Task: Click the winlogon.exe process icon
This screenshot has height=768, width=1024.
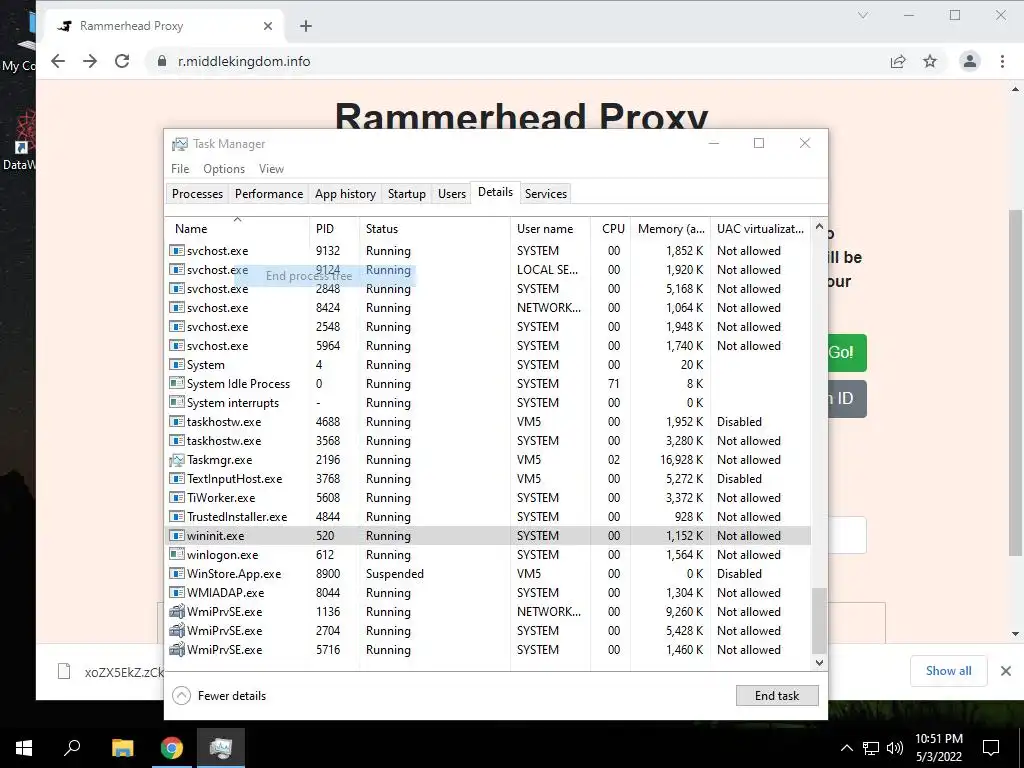Action: click(x=176, y=554)
